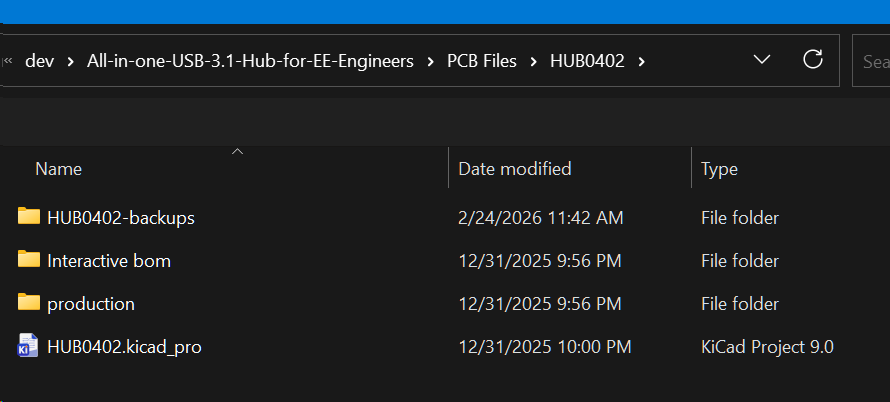The width and height of the screenshot is (890, 402).
Task: Click the KiCad project file icon
Action: tap(28, 347)
